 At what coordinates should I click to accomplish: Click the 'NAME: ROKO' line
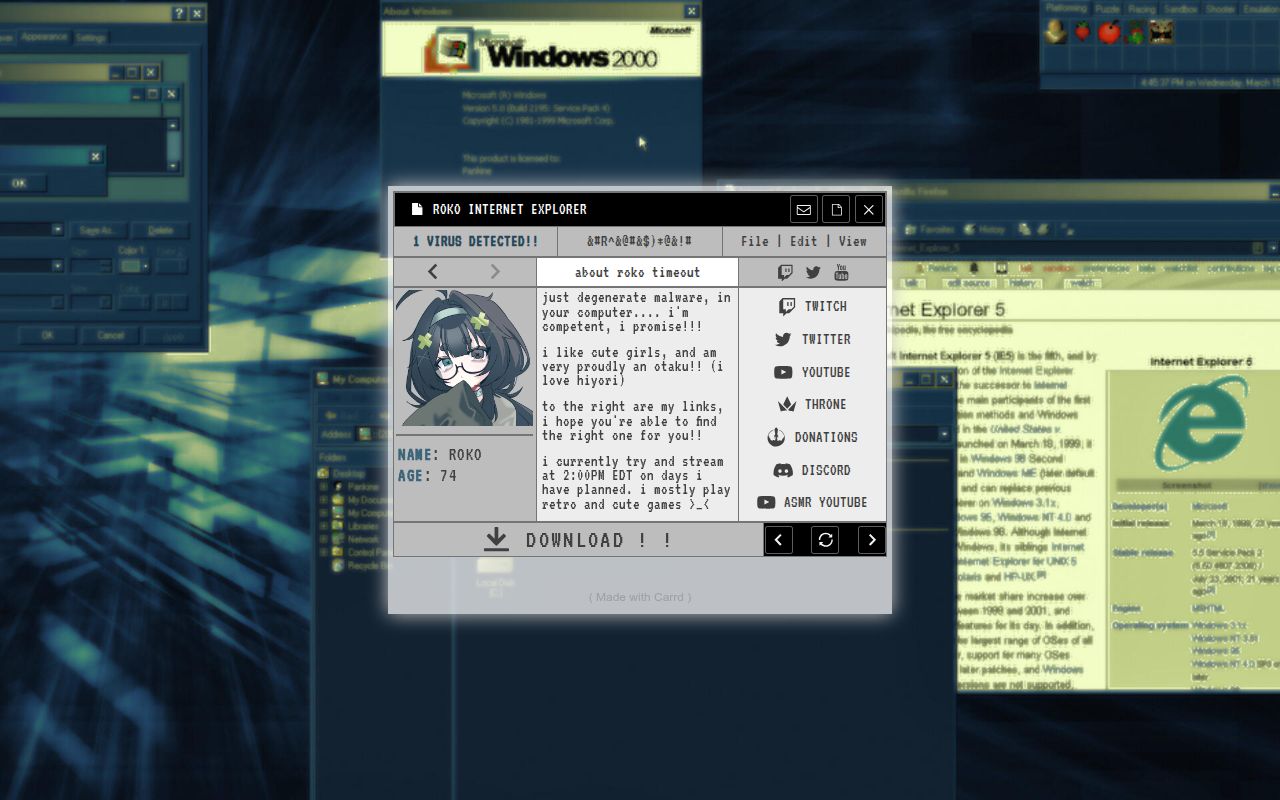(x=440, y=455)
